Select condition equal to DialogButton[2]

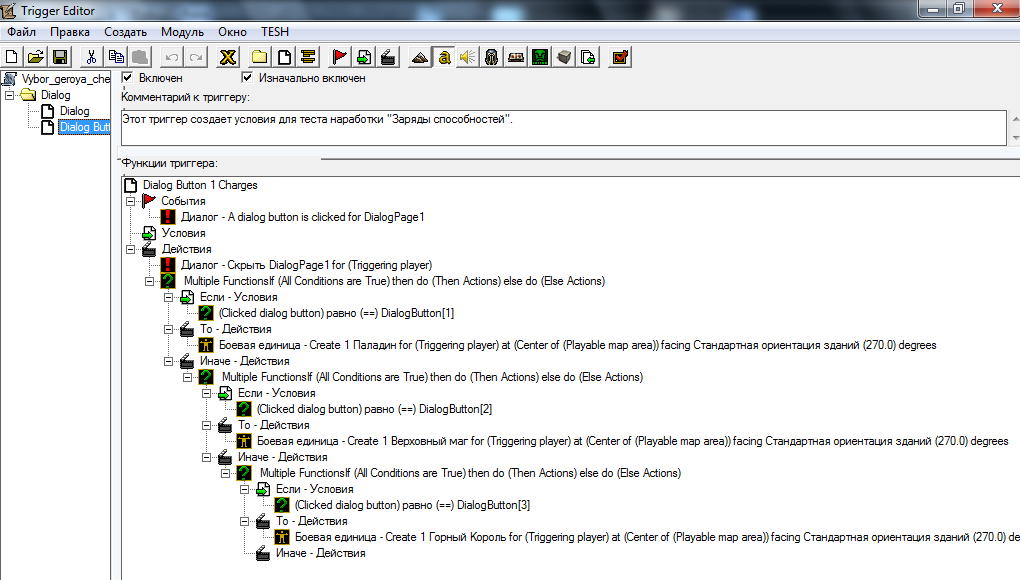tap(374, 409)
